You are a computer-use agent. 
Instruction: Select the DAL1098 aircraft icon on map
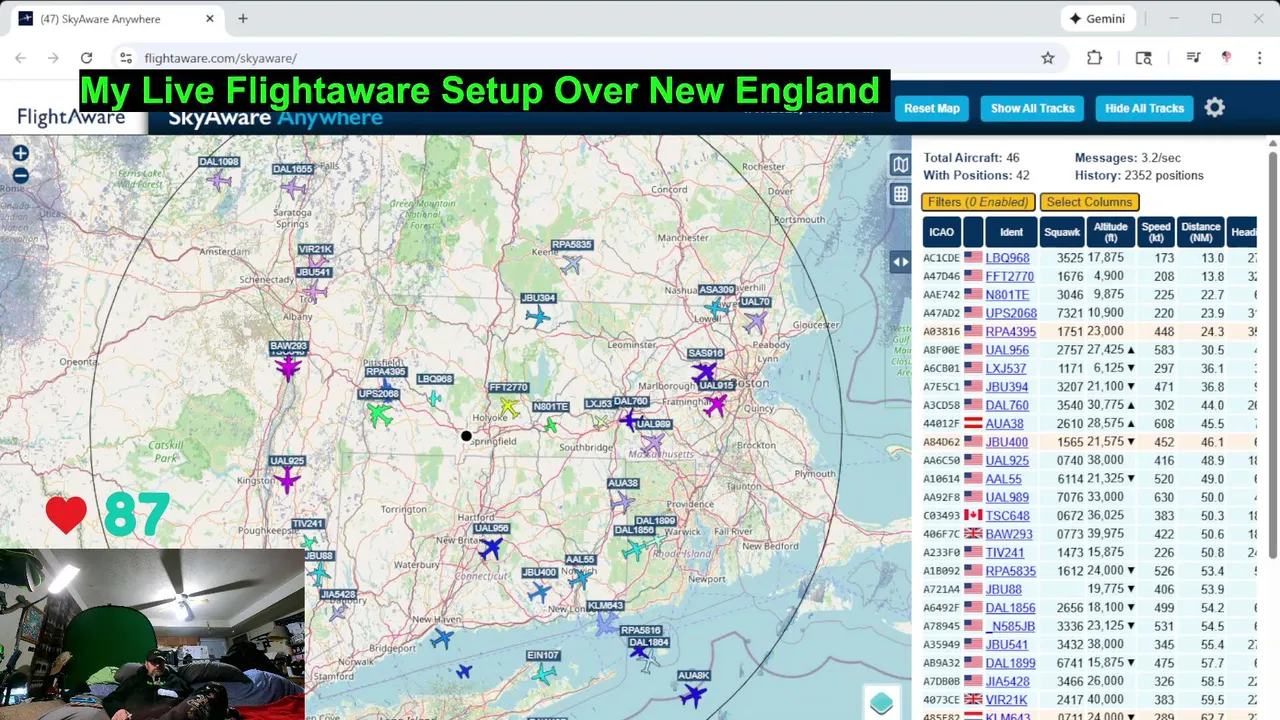tap(220, 180)
